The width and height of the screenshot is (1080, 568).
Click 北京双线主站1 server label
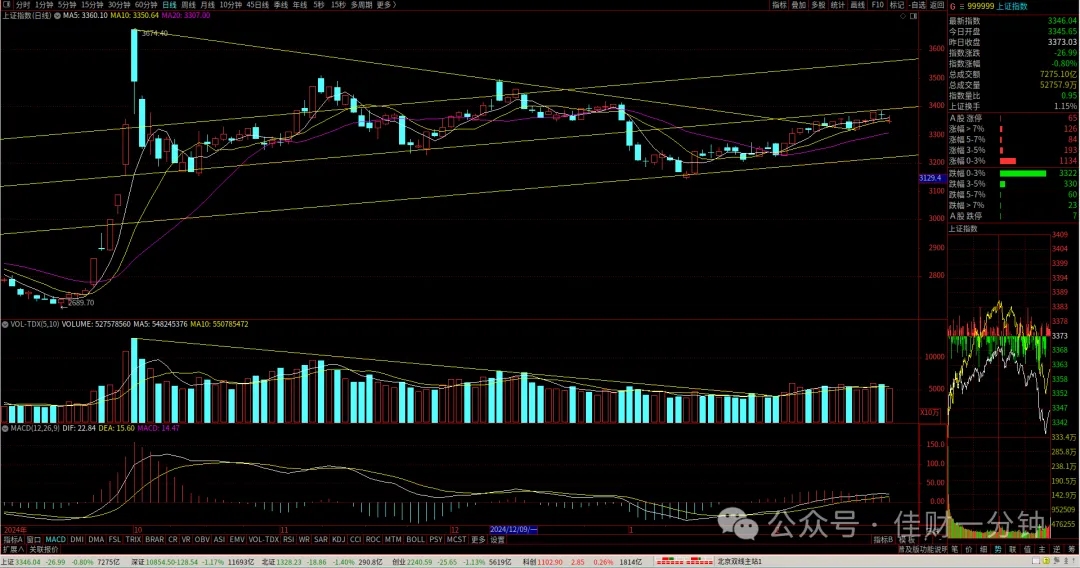tap(740, 562)
